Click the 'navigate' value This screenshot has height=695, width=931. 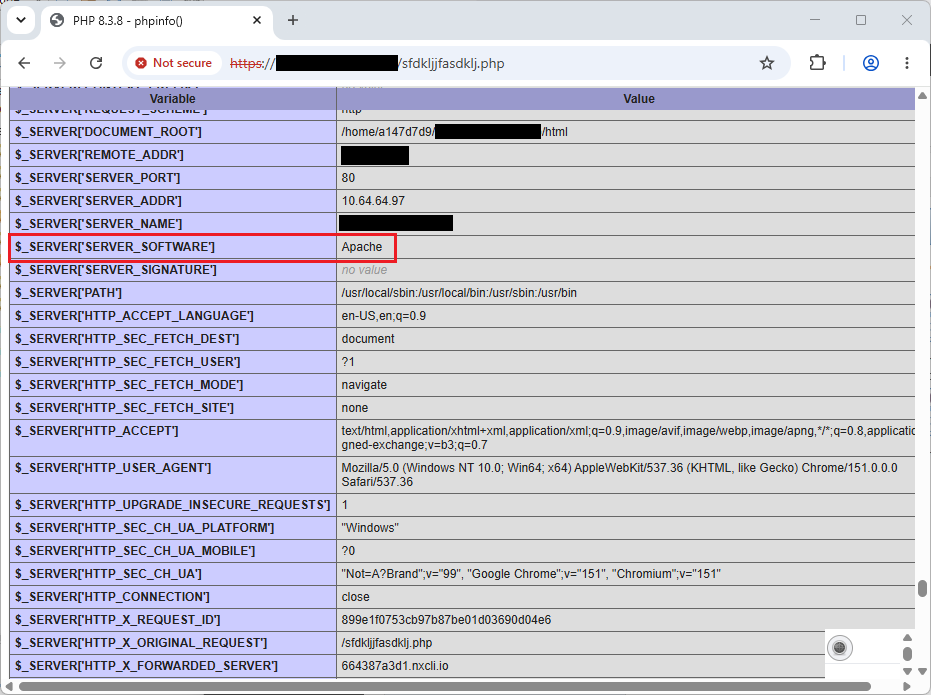(364, 385)
